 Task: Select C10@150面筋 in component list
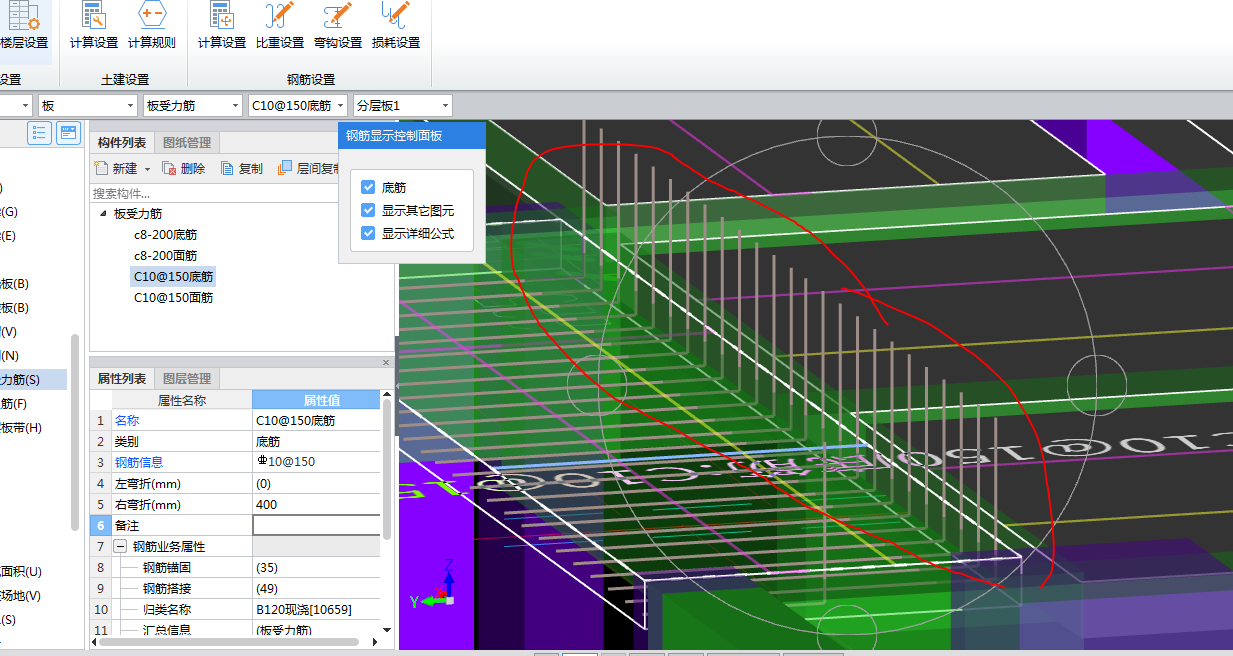click(x=173, y=298)
